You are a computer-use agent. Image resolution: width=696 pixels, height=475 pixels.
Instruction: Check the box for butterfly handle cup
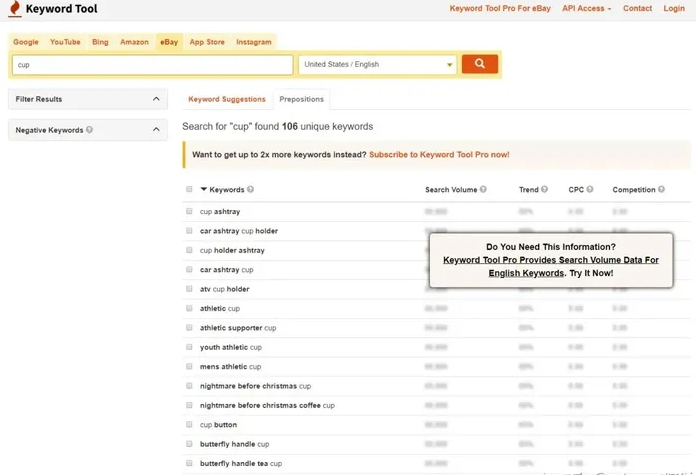[x=189, y=444]
